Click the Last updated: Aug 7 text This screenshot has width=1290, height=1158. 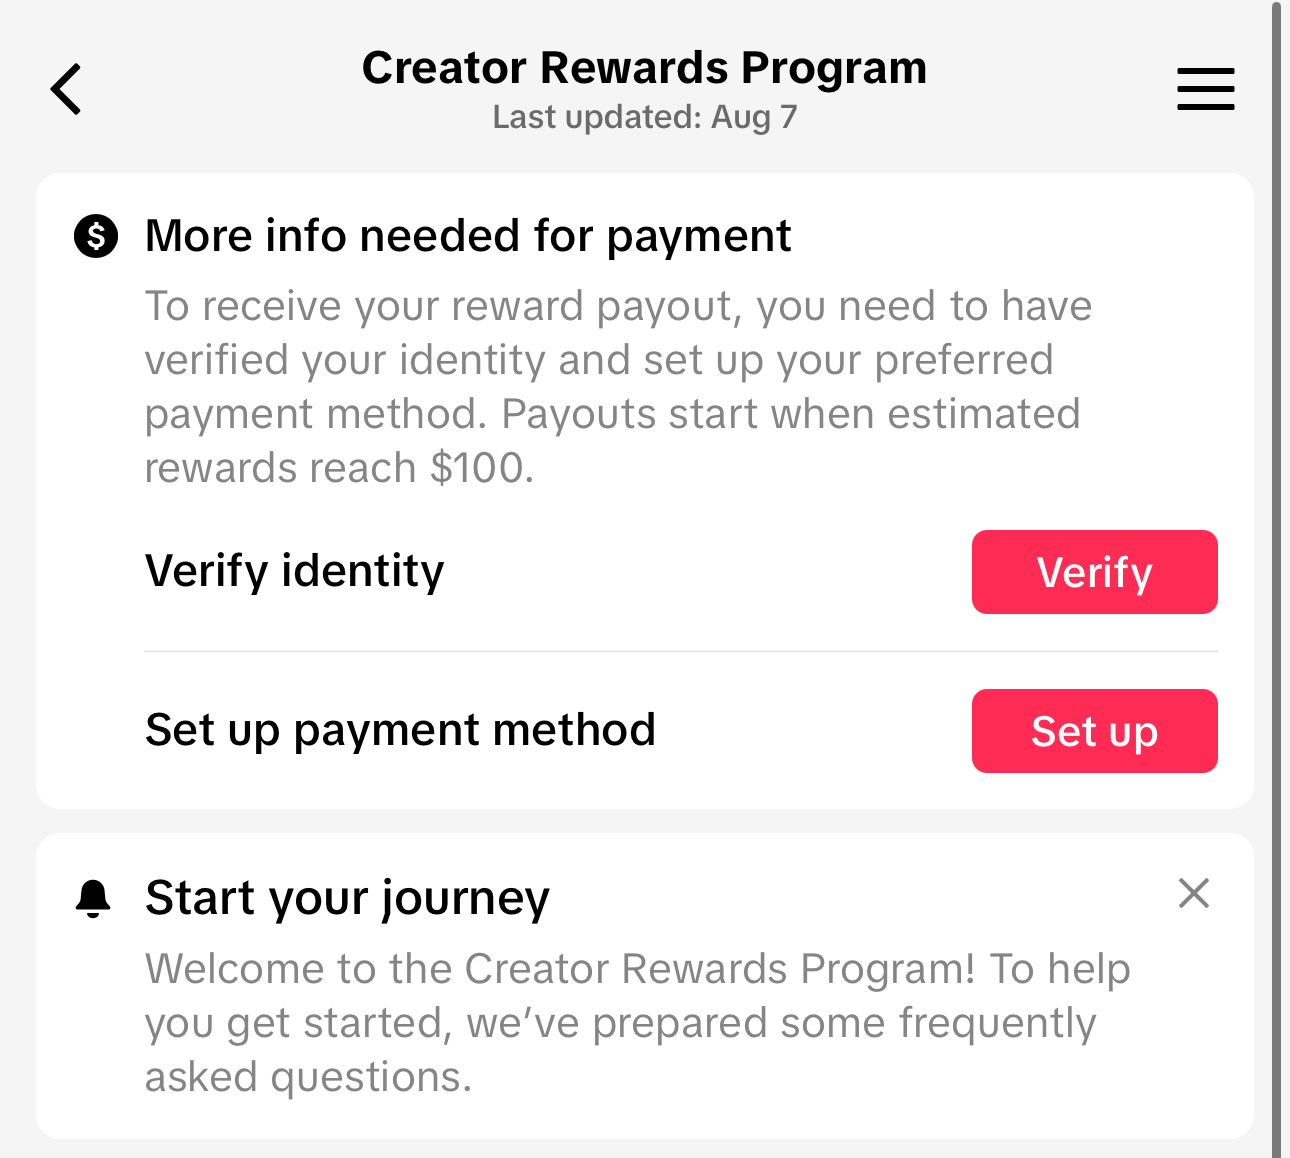[644, 117]
